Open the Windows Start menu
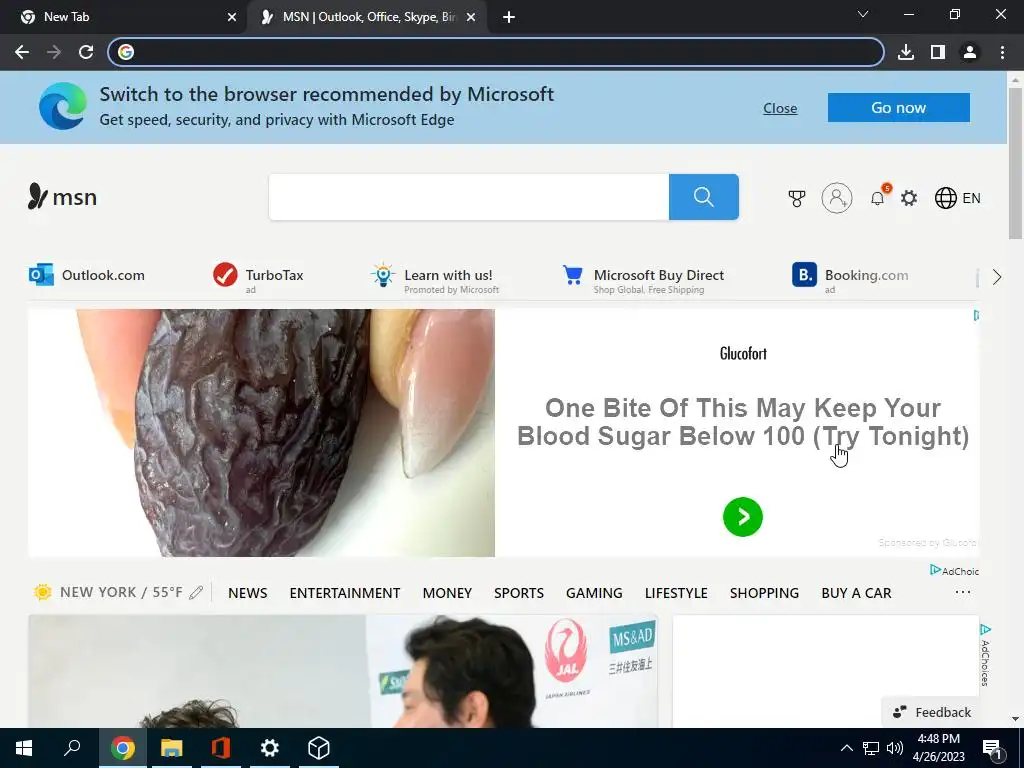The image size is (1024, 768). [x=24, y=748]
